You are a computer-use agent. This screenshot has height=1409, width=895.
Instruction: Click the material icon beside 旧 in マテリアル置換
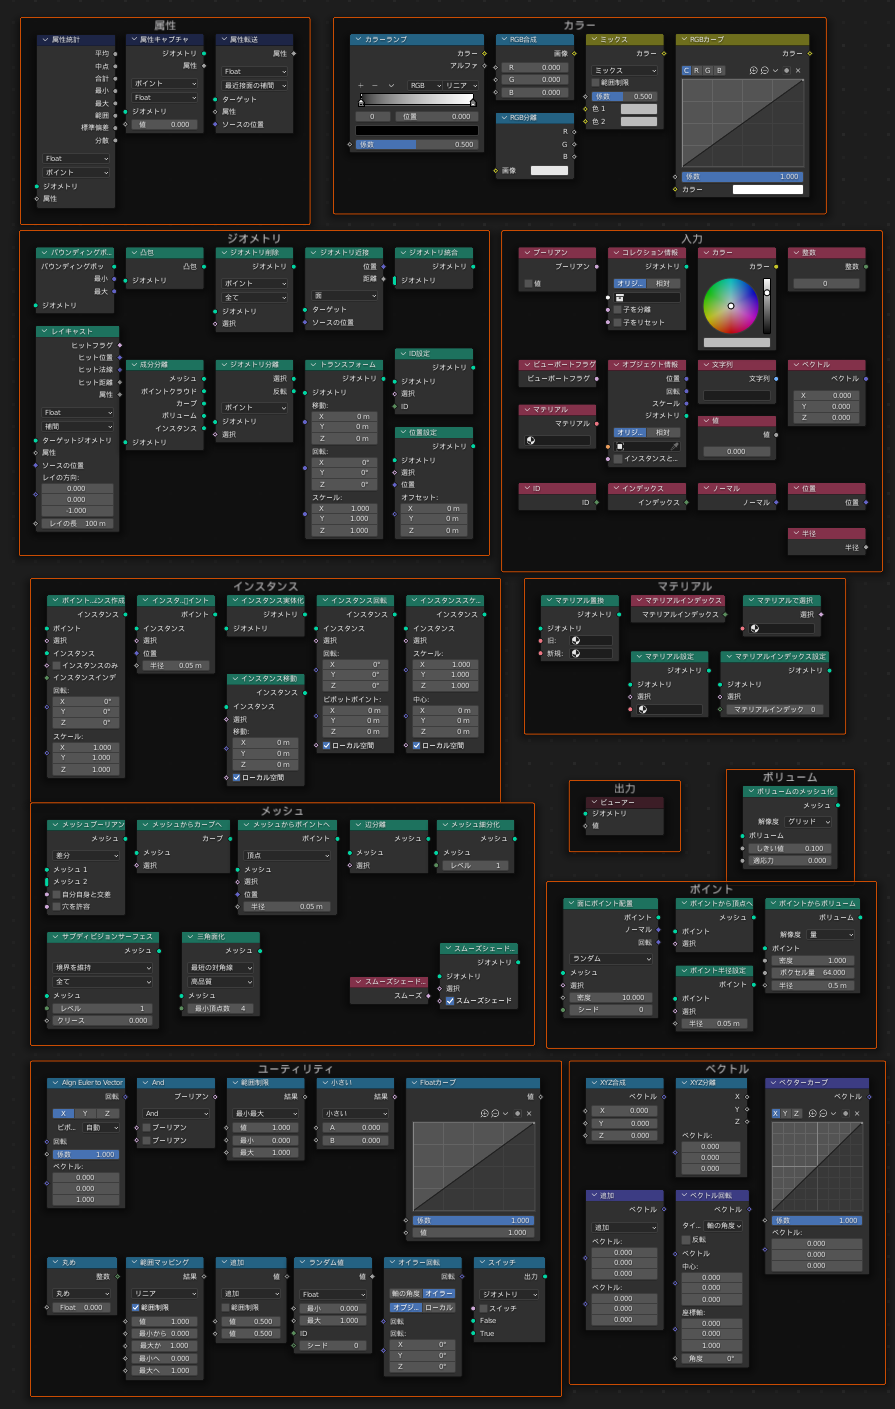[x=576, y=640]
